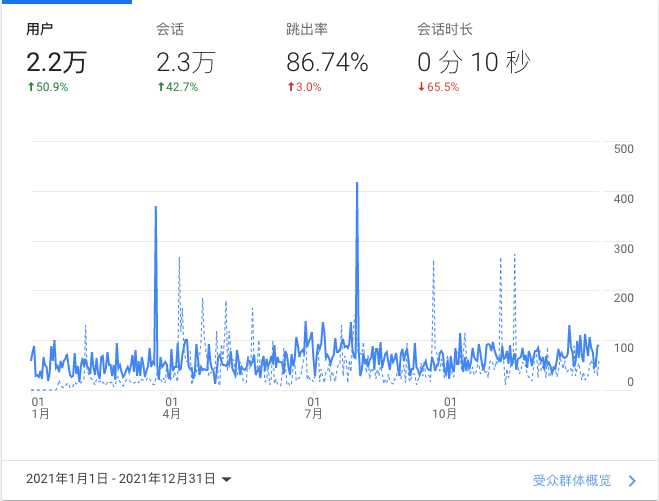Select the 用户 metric tab
This screenshot has height=501, width=659.
[40, 29]
